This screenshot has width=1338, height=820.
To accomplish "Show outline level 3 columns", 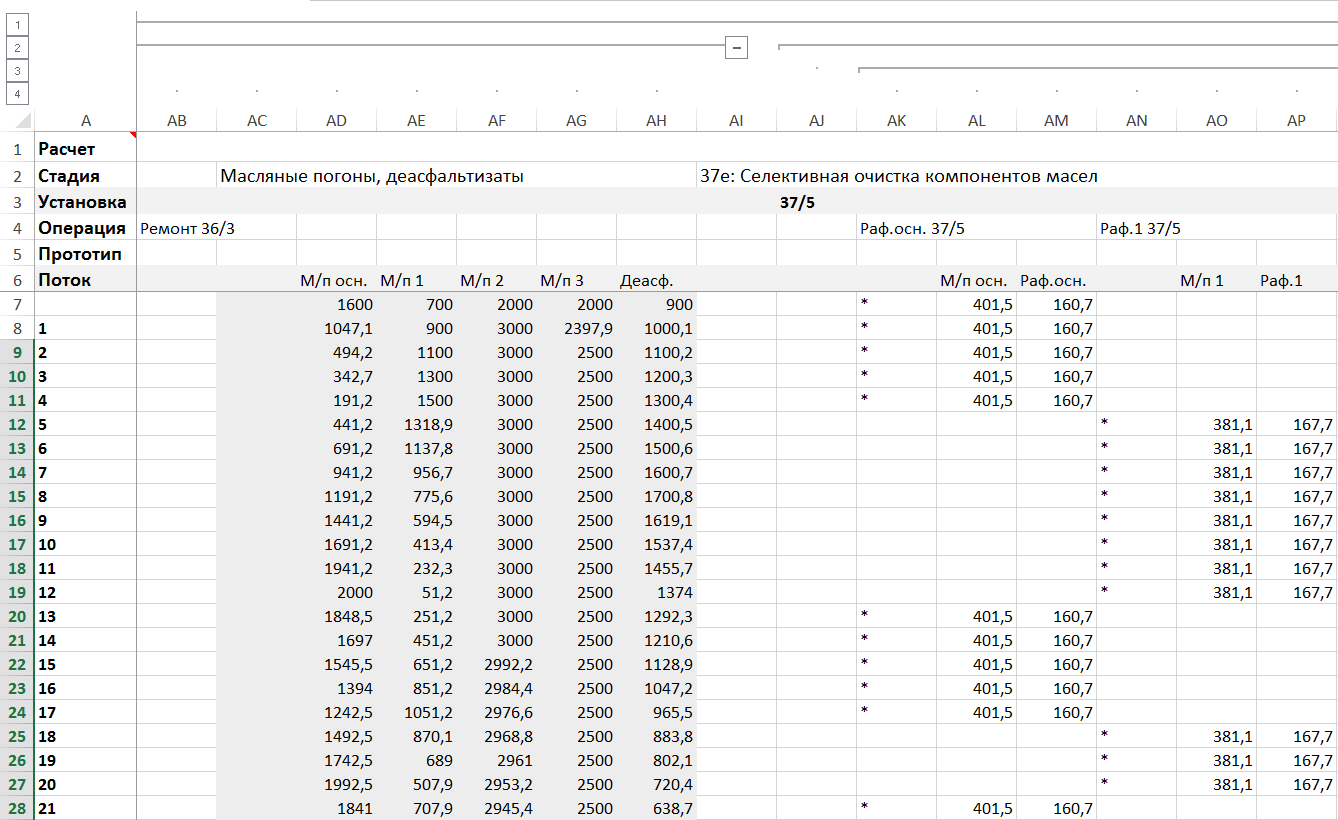I will click(x=18, y=70).
